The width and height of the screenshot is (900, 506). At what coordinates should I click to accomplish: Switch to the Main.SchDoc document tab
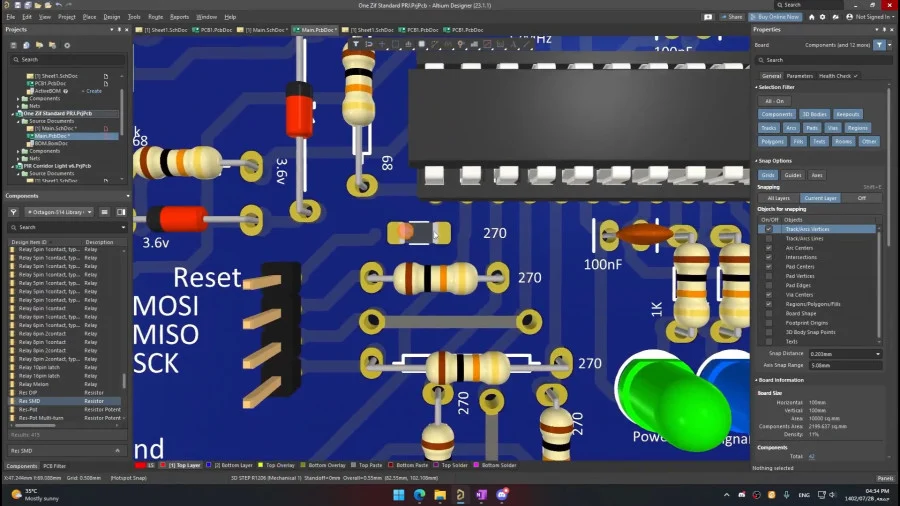[264, 30]
